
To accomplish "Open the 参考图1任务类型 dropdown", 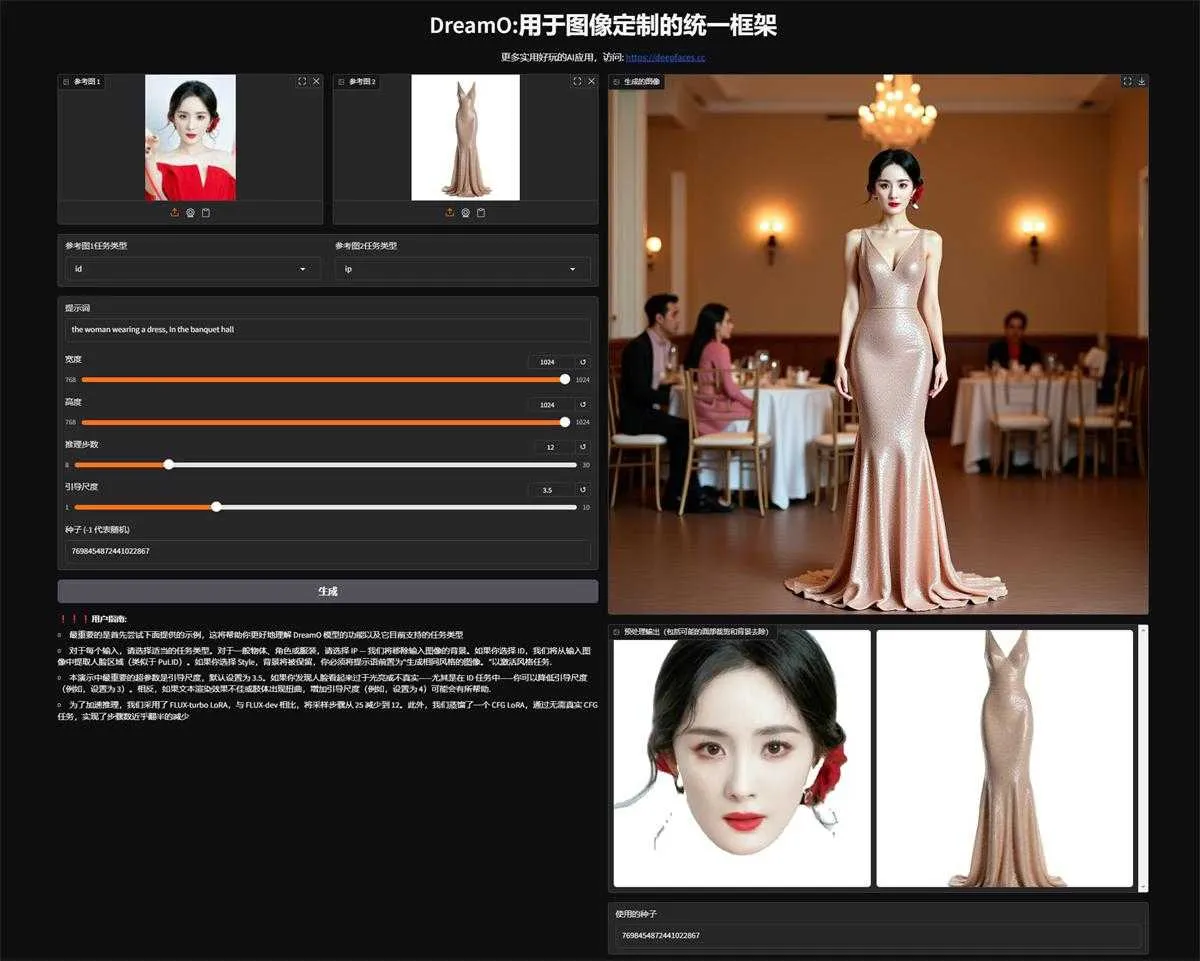I will [191, 269].
